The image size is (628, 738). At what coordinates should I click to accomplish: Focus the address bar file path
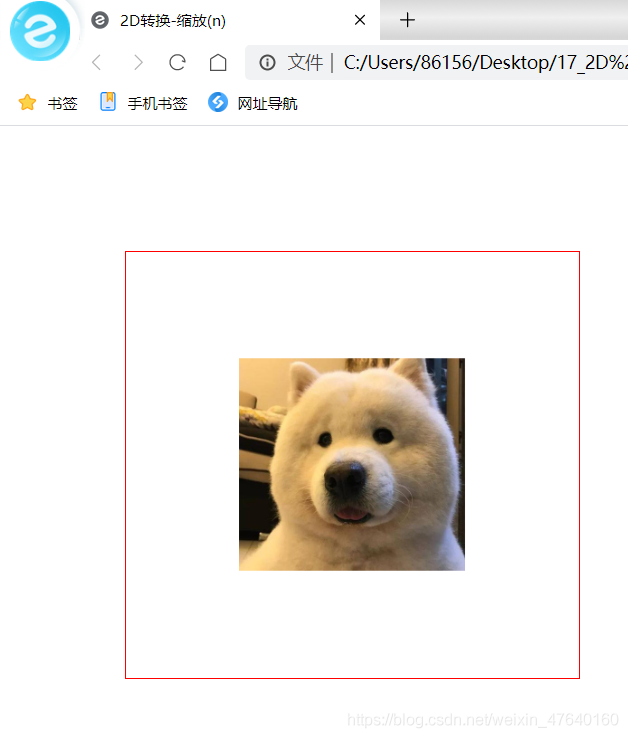click(x=485, y=62)
